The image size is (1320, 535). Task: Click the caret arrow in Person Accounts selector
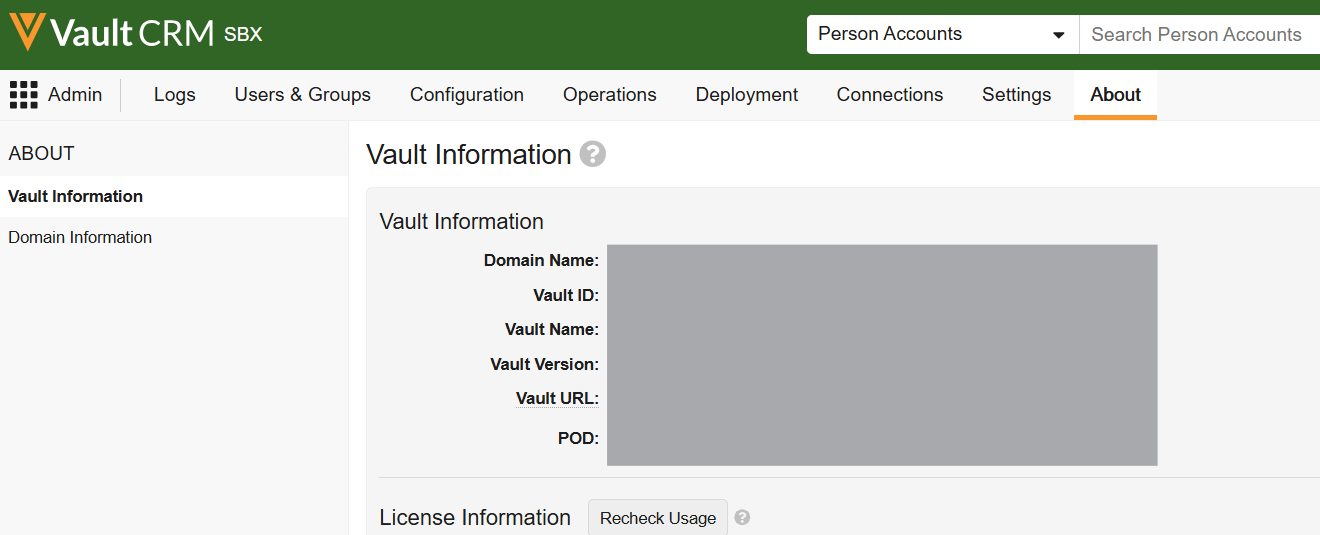pyautogui.click(x=1059, y=35)
